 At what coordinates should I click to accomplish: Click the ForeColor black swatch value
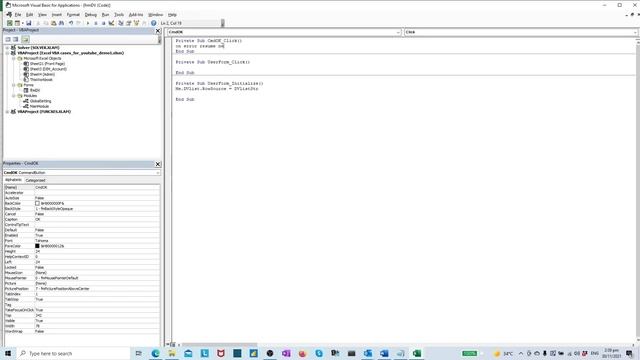(37, 246)
